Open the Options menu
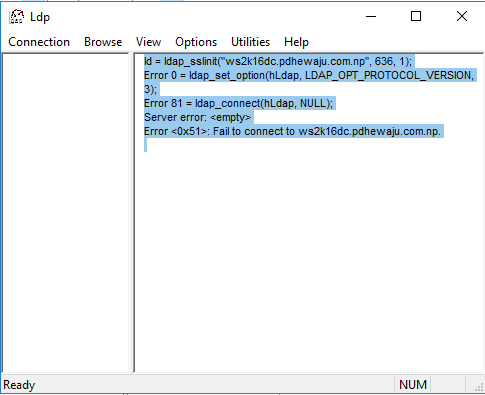This screenshot has width=485, height=395. click(x=196, y=42)
